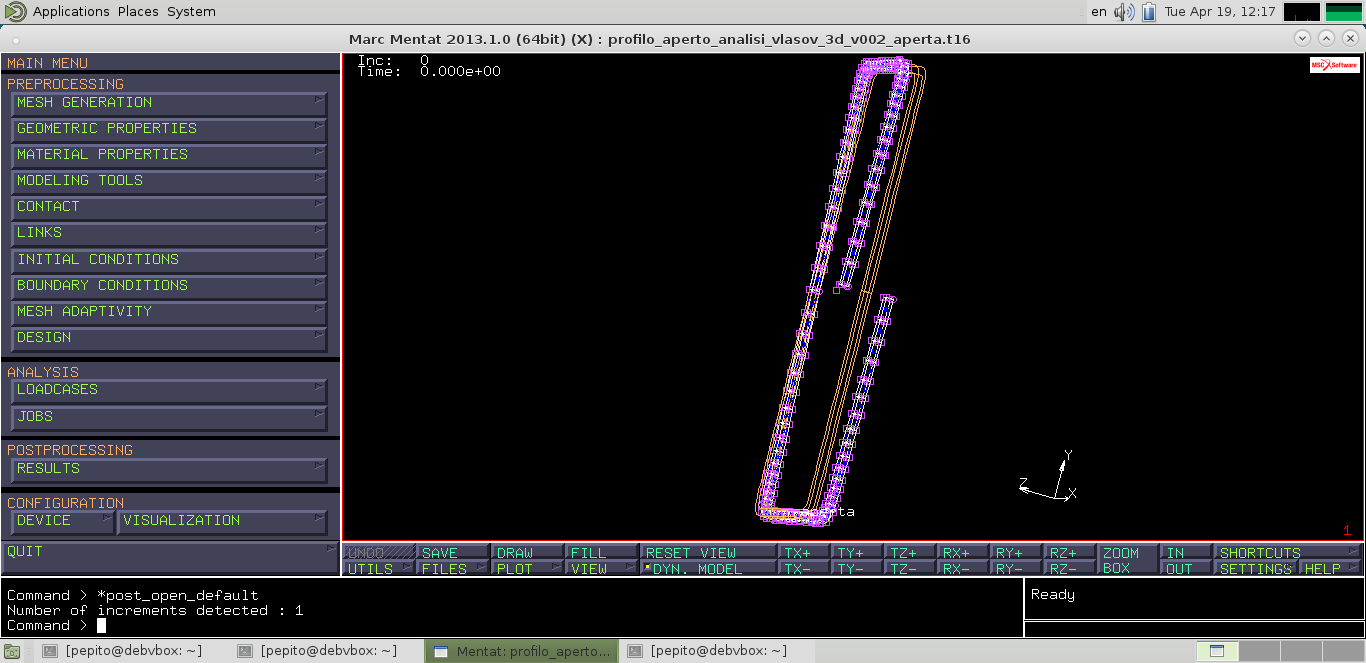Click the MSC Software logo
1366x663 pixels.
pyautogui.click(x=1335, y=65)
